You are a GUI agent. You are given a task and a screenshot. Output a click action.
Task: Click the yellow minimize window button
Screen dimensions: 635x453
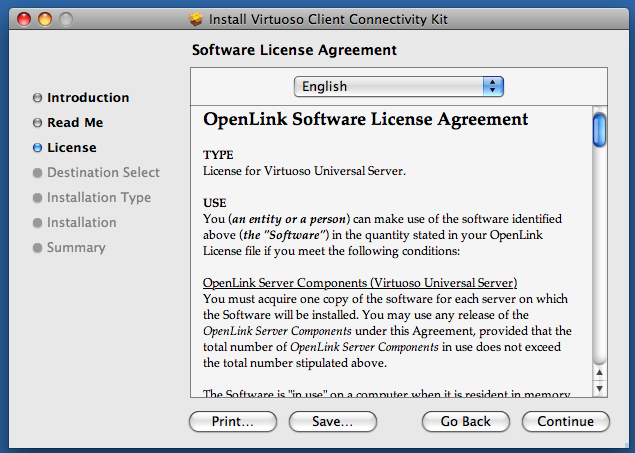coord(45,19)
